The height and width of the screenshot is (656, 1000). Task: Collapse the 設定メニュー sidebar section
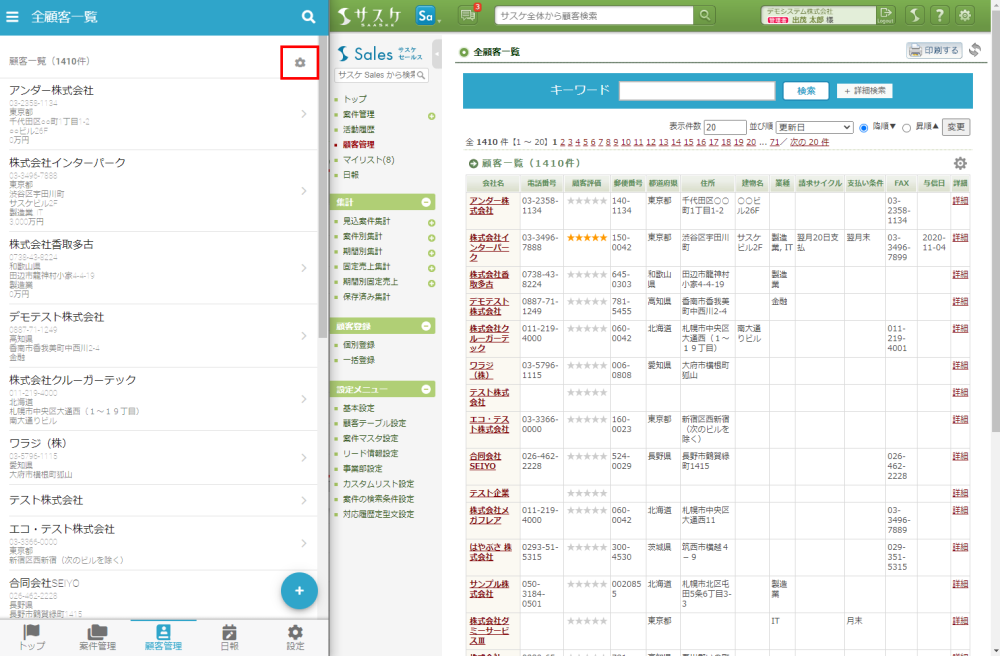[x=427, y=389]
